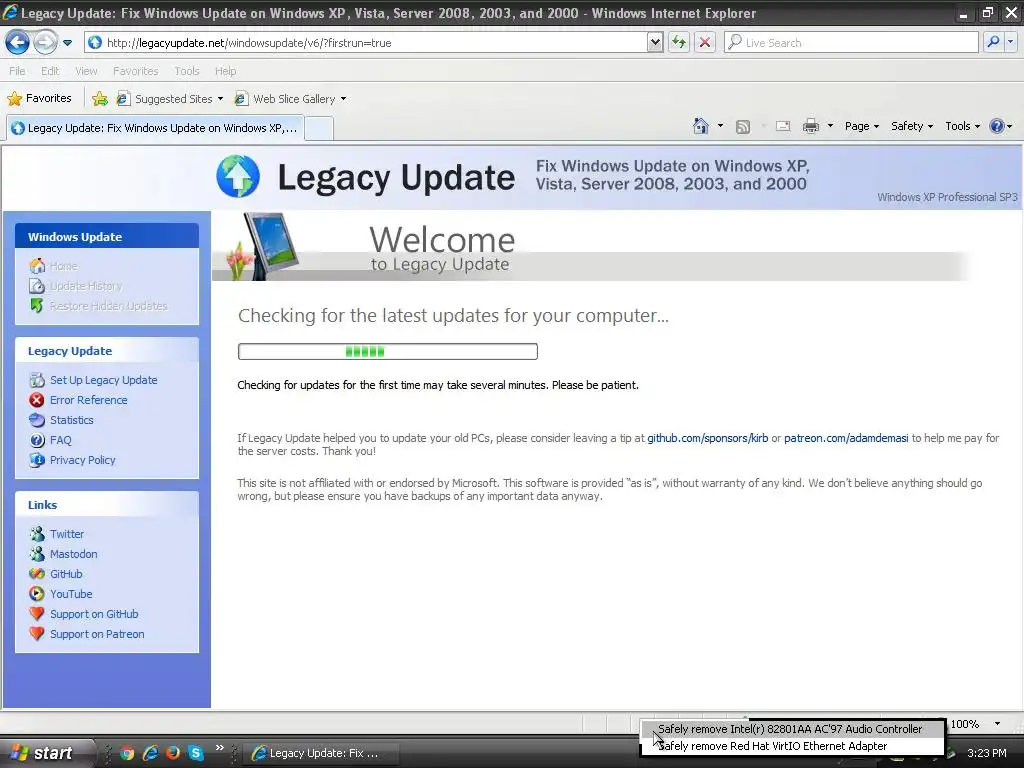The height and width of the screenshot is (768, 1024).
Task: Open the search provider options dropdown
Action: pos(1010,42)
